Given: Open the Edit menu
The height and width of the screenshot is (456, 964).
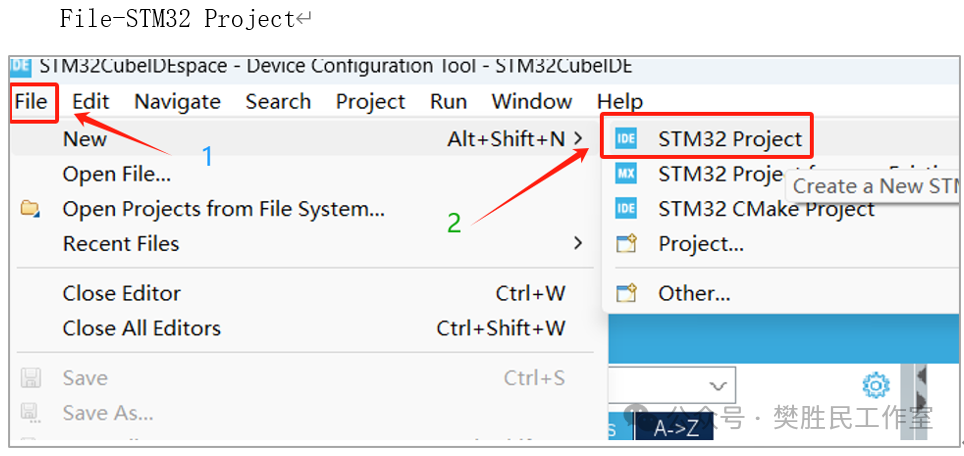Looking at the screenshot, I should 90,101.
